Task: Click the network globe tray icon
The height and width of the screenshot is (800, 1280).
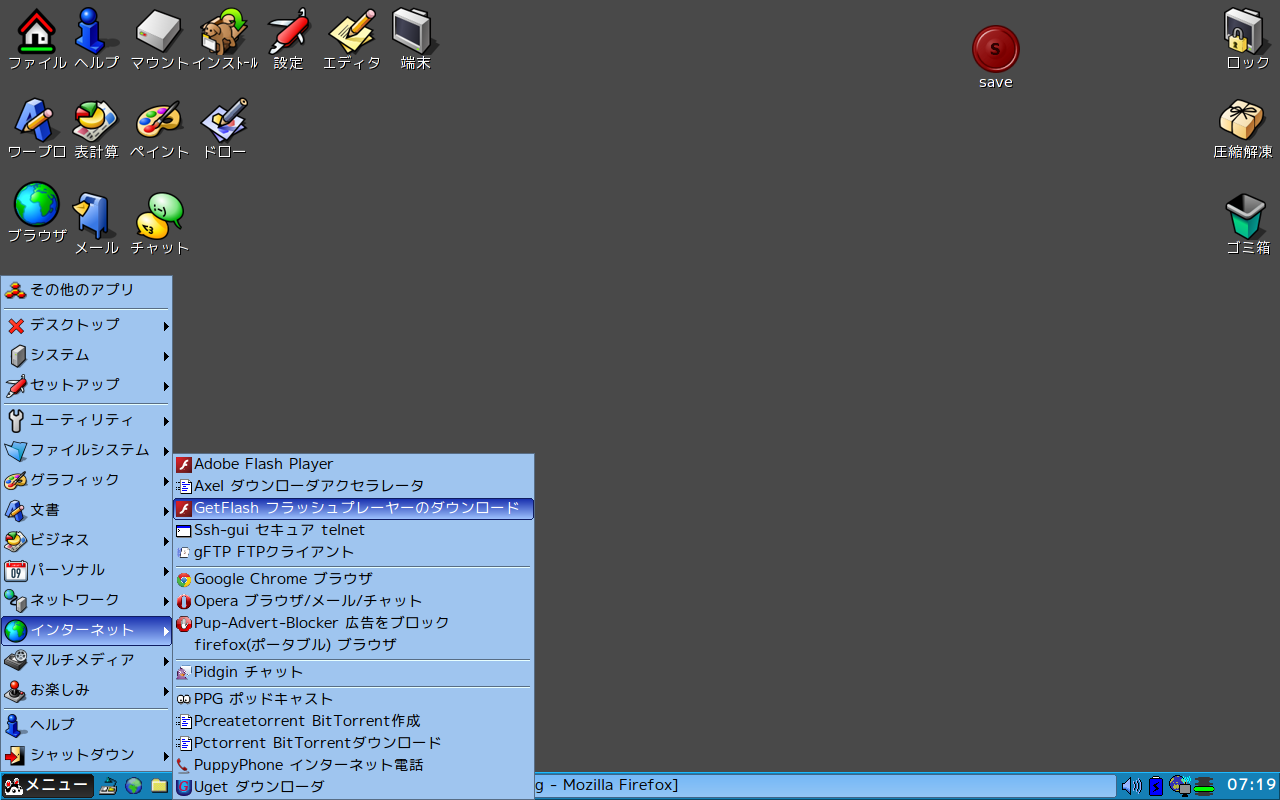Action: point(1179,786)
